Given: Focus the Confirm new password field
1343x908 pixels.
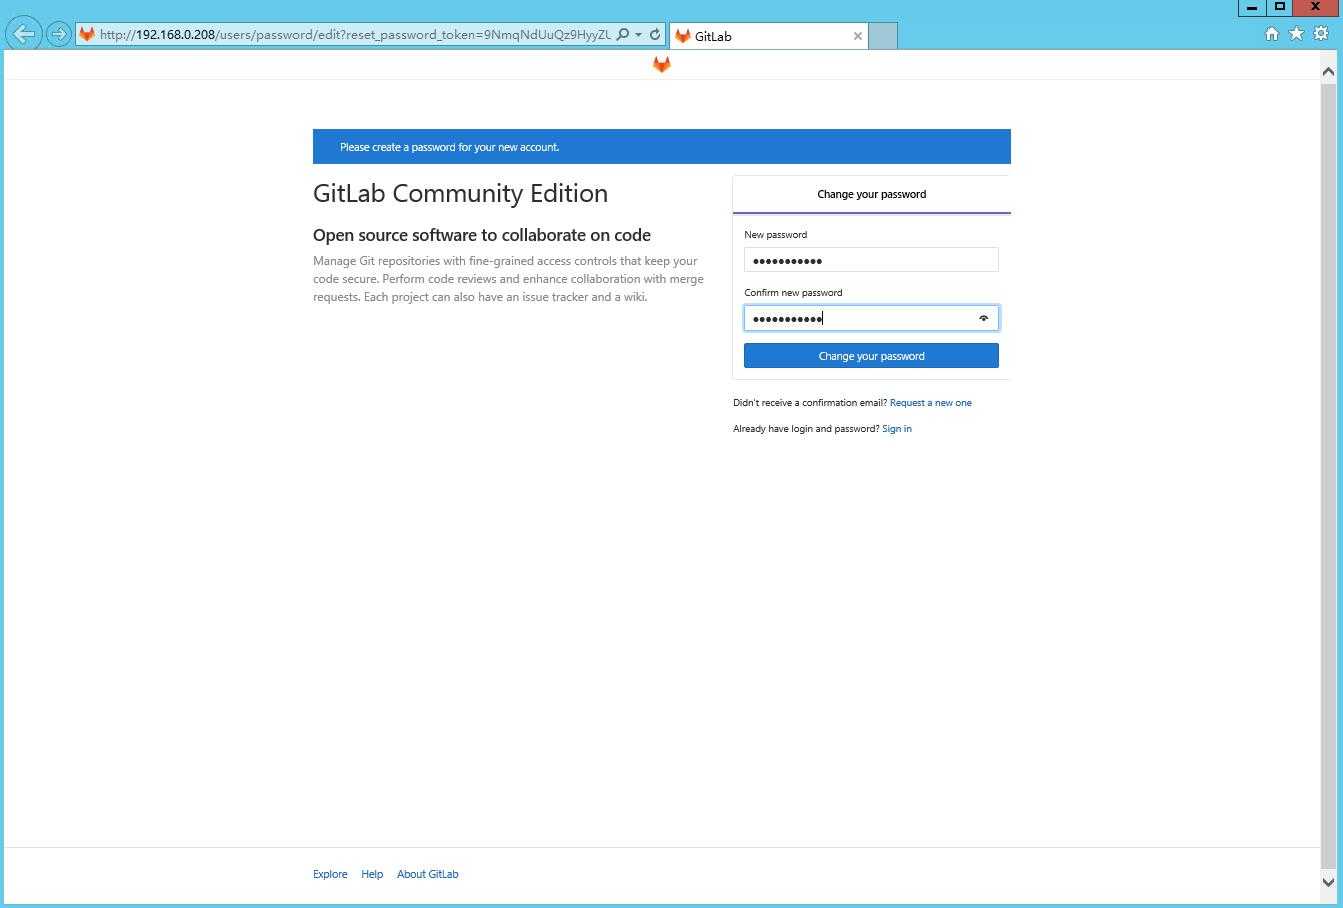Looking at the screenshot, I should [x=871, y=318].
